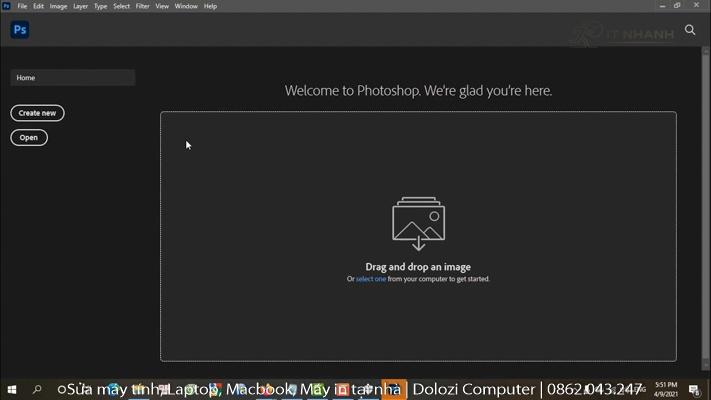Open the File menu
This screenshot has height=400, width=711.
coord(22,6)
